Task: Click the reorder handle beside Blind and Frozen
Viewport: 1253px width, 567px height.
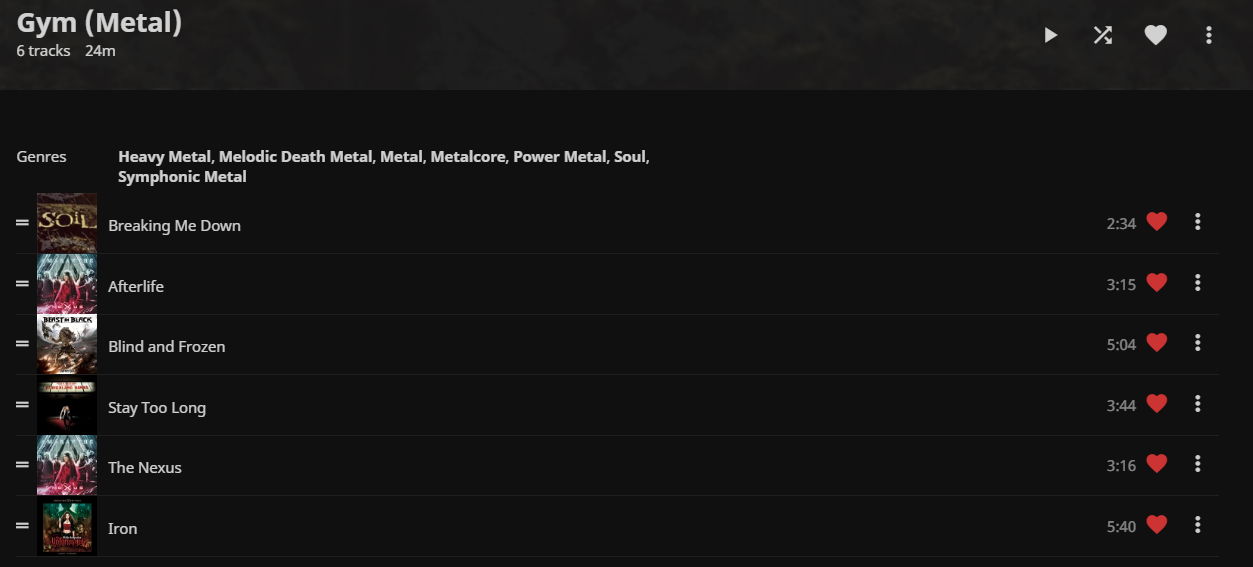Action: coord(22,344)
